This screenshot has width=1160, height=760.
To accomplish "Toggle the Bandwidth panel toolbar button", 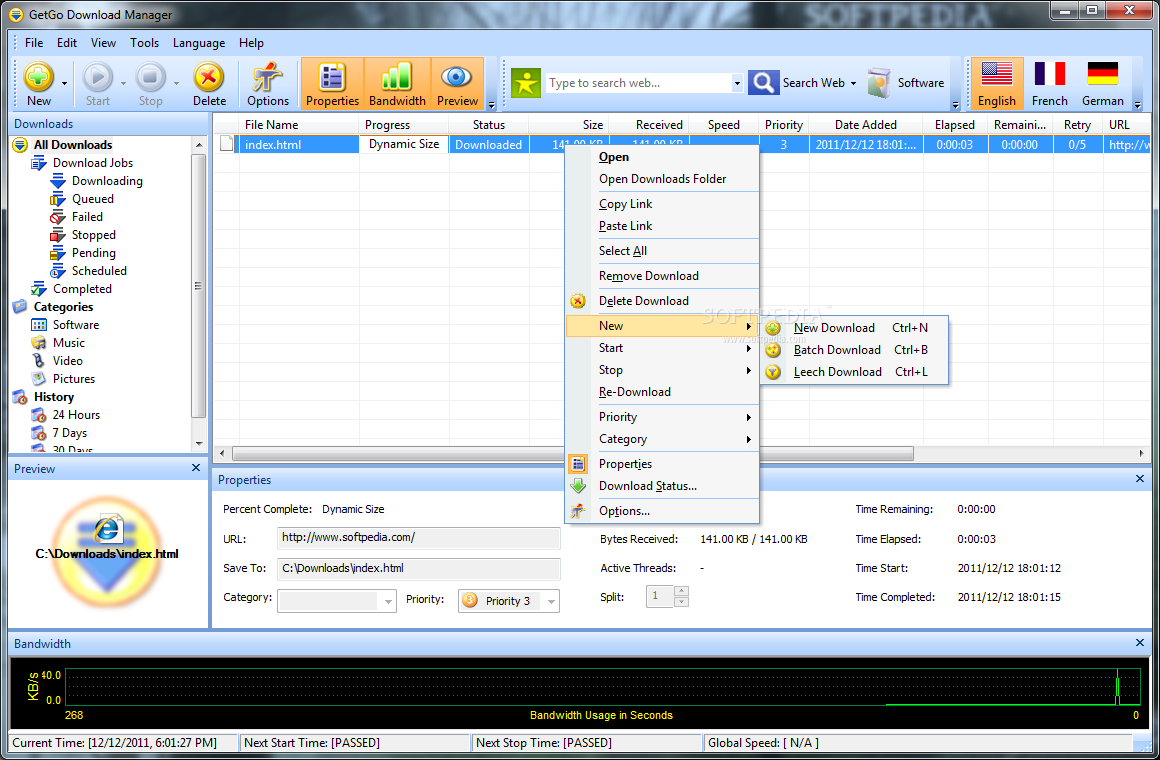I will (397, 84).
